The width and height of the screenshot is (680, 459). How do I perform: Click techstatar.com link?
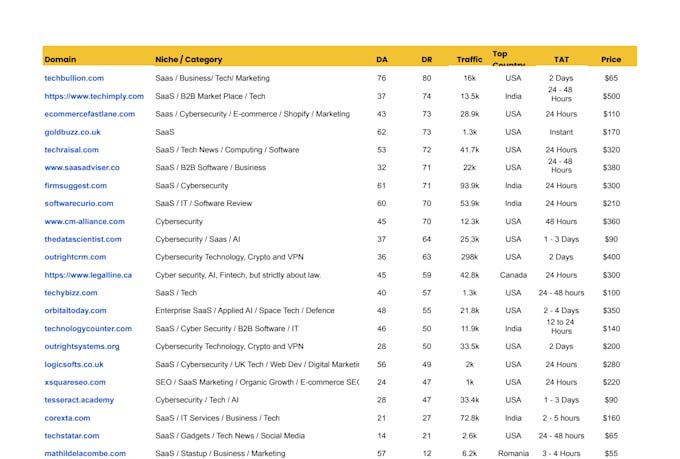click(72, 436)
